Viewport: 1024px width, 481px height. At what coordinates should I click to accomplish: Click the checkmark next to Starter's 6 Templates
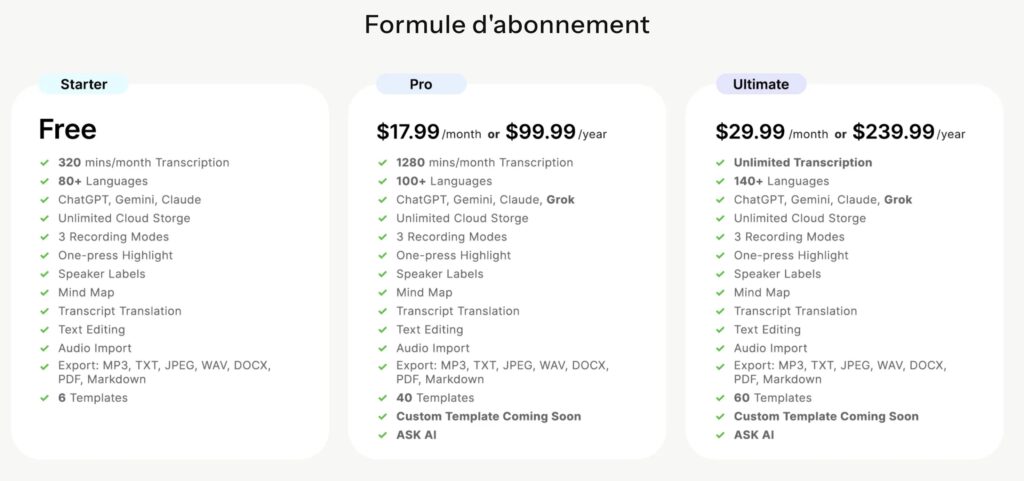44,398
